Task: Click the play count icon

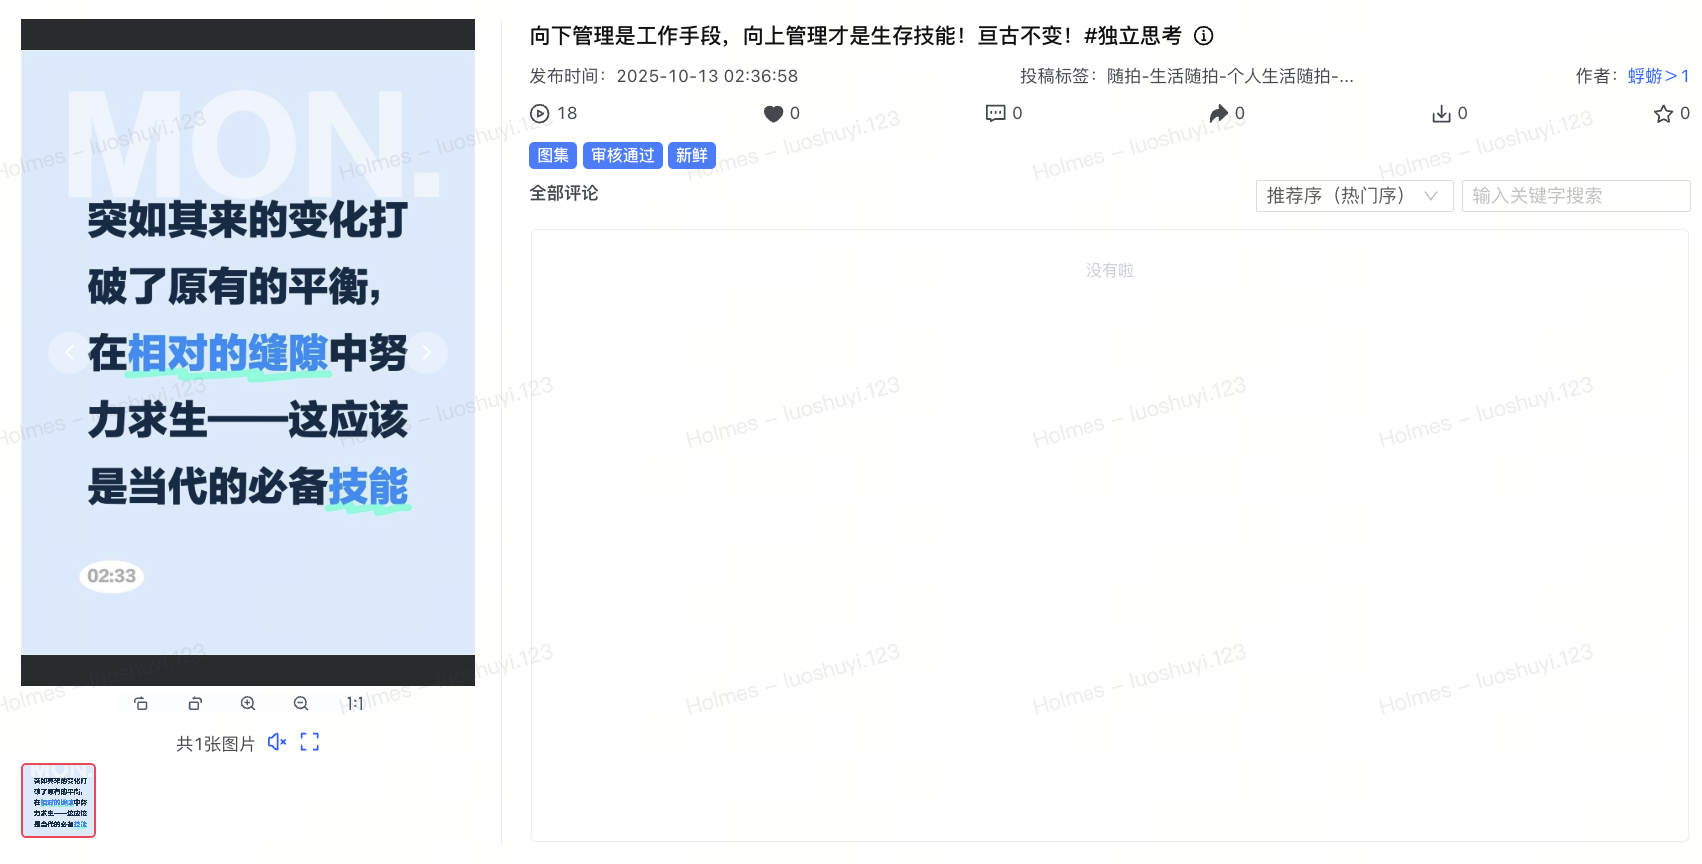Action: point(540,114)
